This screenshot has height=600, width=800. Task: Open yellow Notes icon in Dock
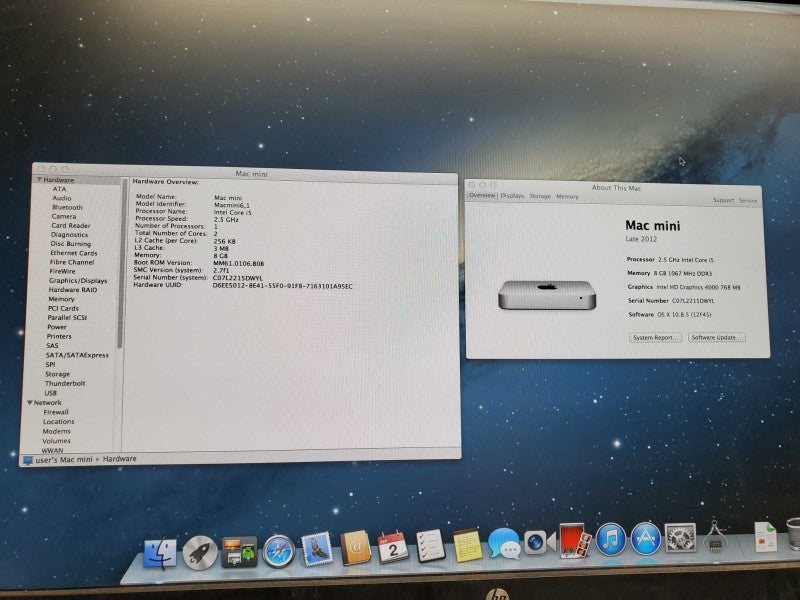click(x=467, y=545)
